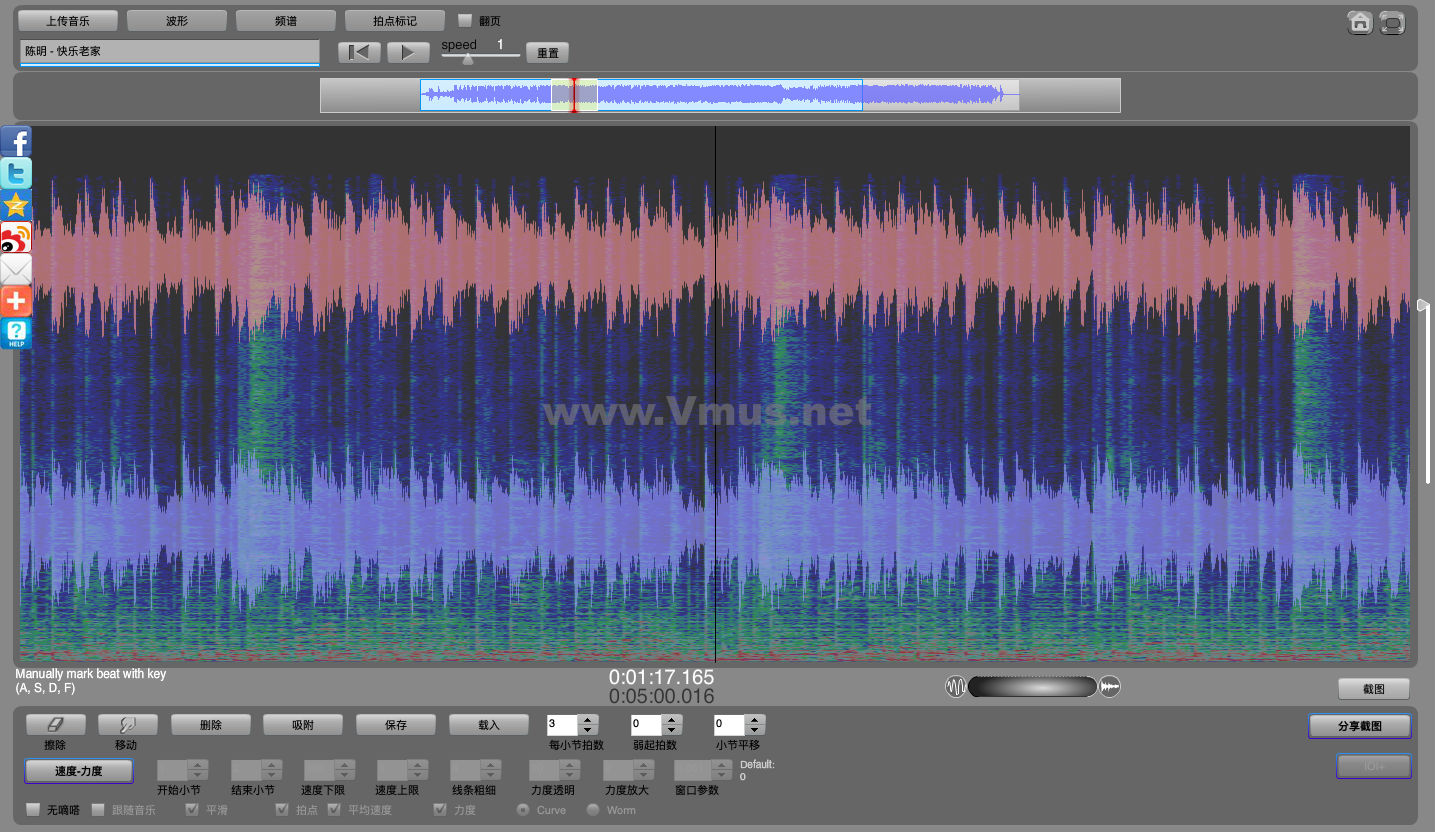Click the 载入 load button
Image resolution: width=1435 pixels, height=832 pixels.
click(x=489, y=725)
